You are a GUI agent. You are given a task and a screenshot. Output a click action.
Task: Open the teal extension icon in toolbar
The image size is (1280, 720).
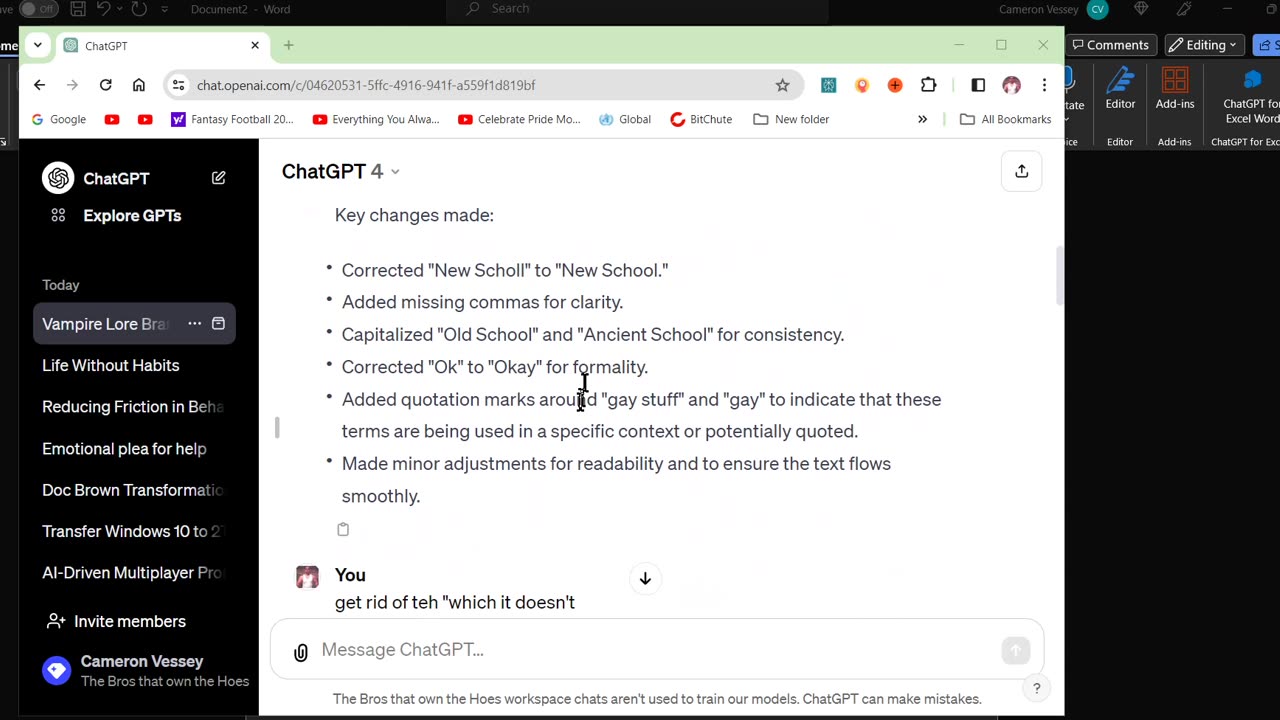tap(828, 85)
